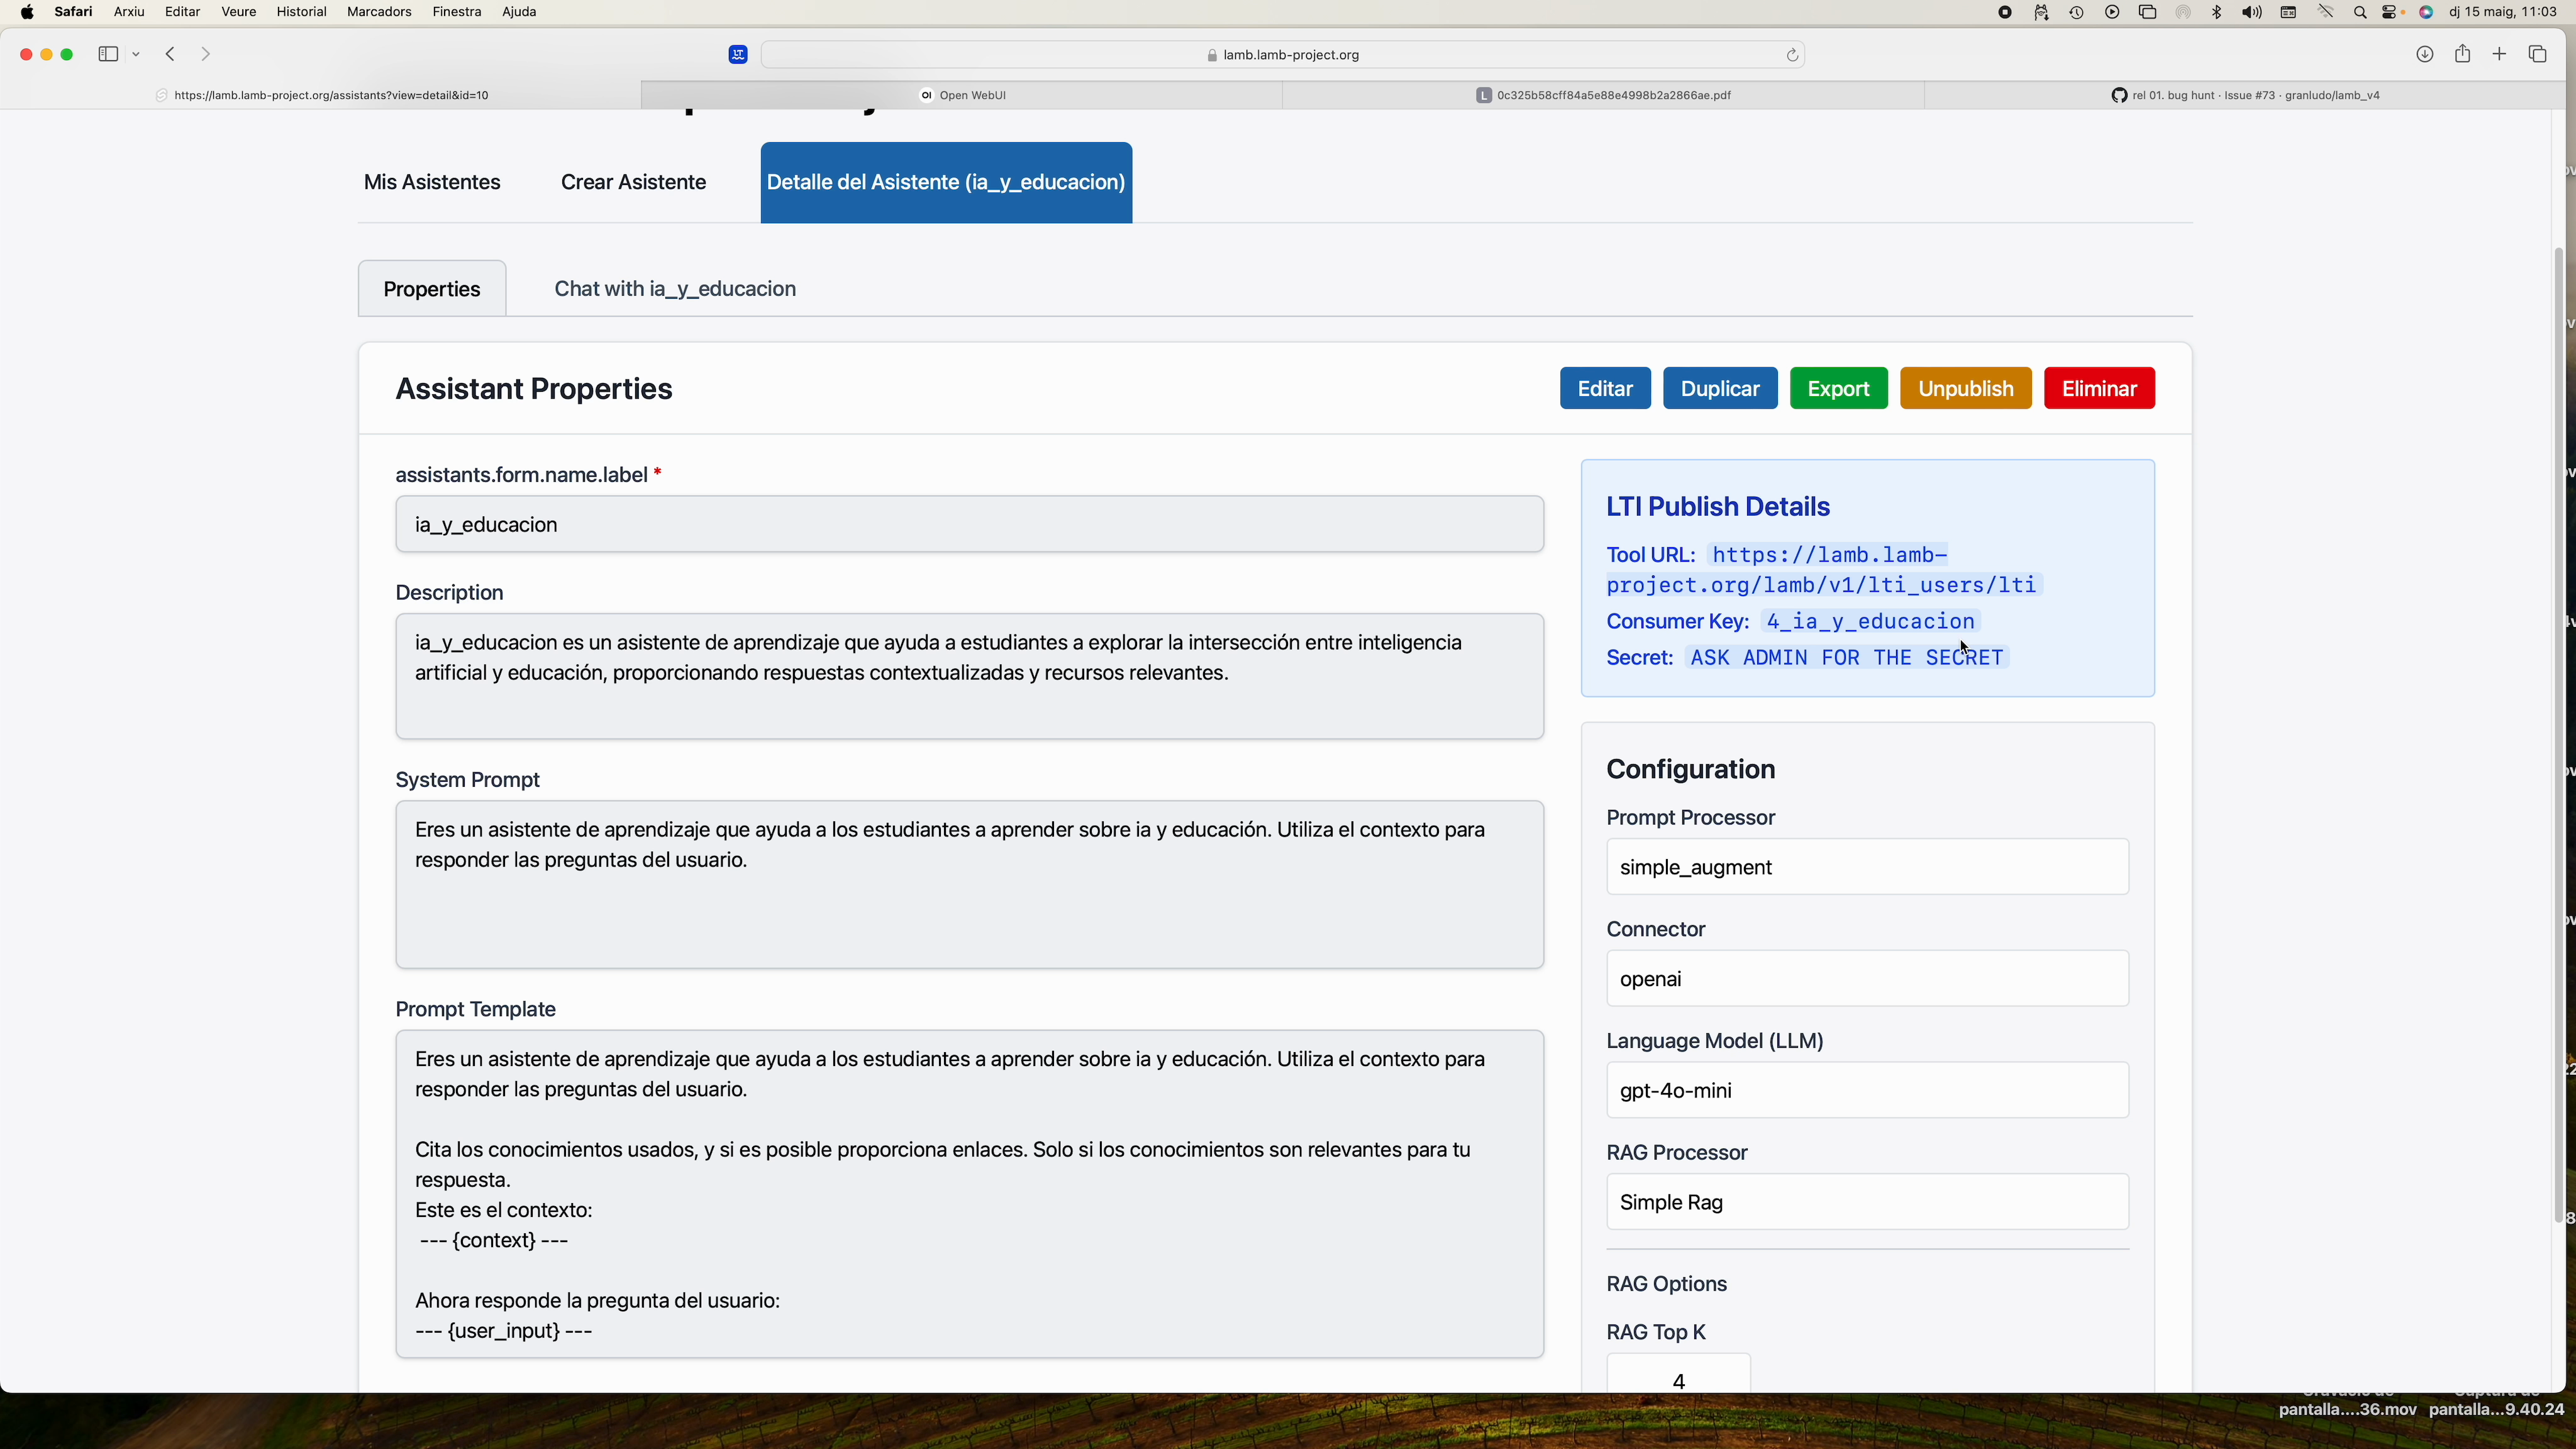Open the Crear Asistente tab
The width and height of the screenshot is (2576, 1449).
tap(633, 182)
